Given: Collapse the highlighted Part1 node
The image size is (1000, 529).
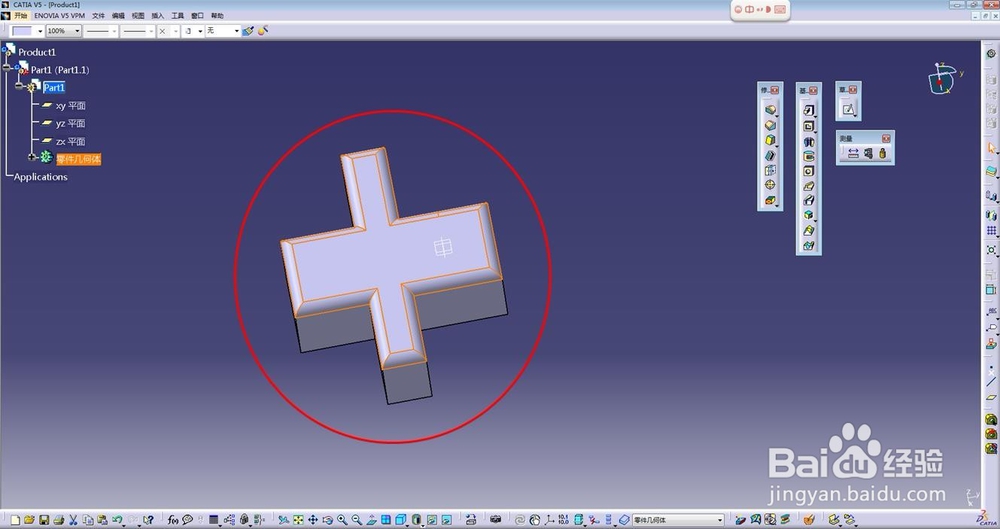Looking at the screenshot, I should 19,86.
